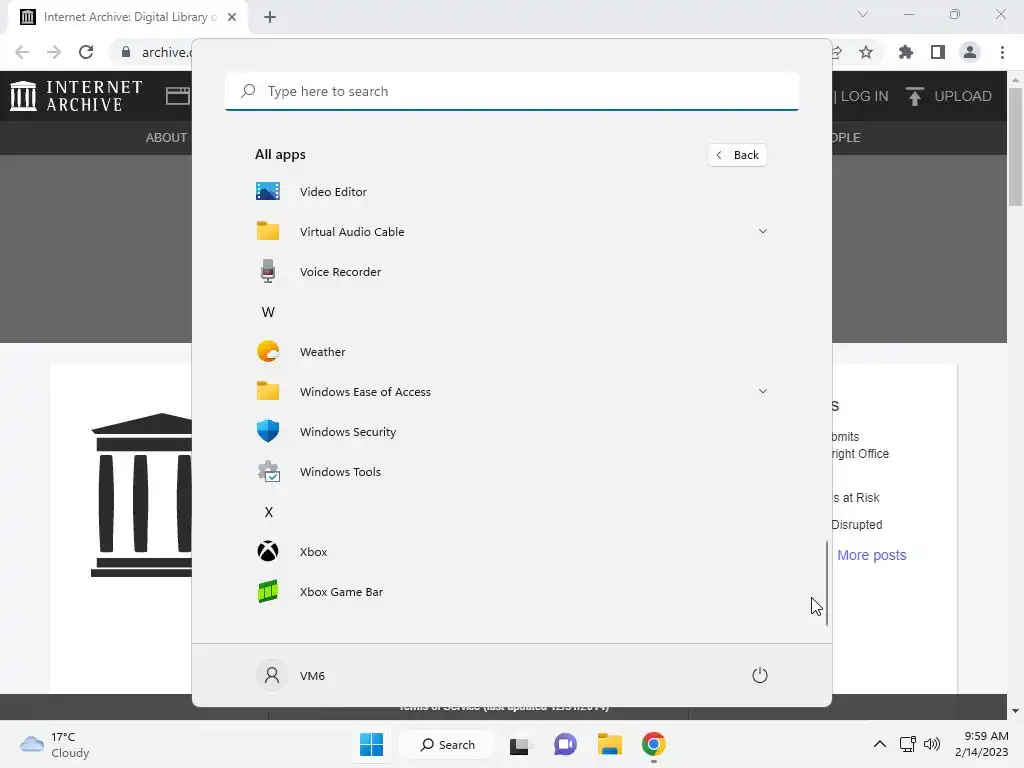Click the Internet Archive upload arrow icon

point(914,96)
